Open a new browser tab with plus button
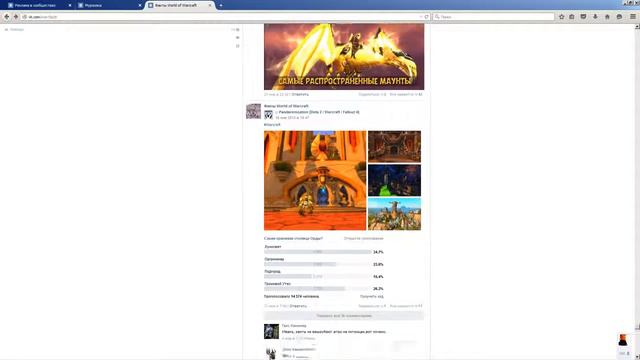The height and width of the screenshot is (360, 640). coord(221,5)
